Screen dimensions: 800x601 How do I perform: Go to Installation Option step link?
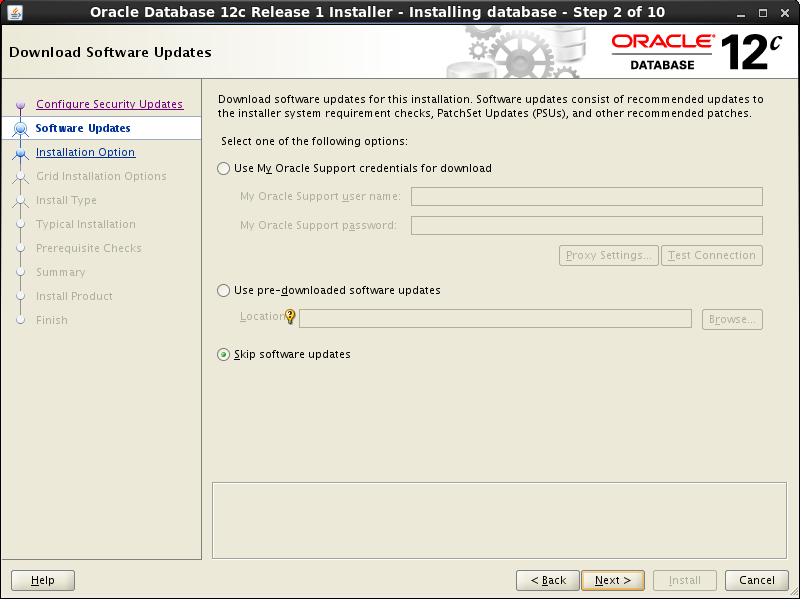pos(86,152)
